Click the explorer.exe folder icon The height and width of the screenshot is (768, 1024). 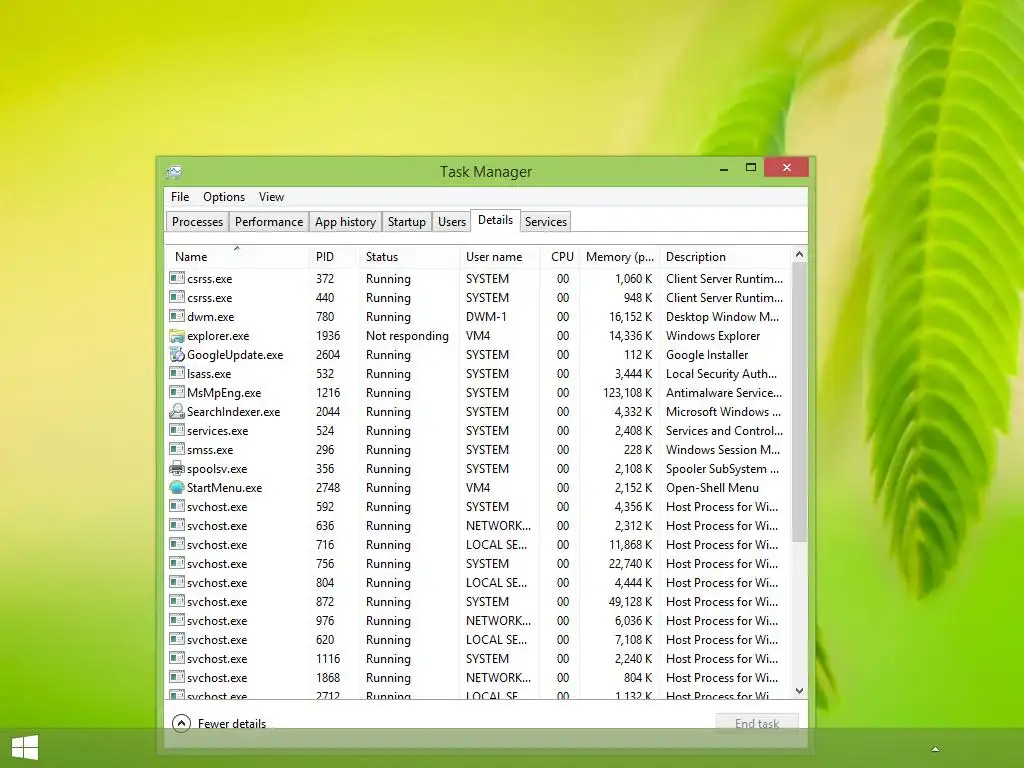click(176, 336)
